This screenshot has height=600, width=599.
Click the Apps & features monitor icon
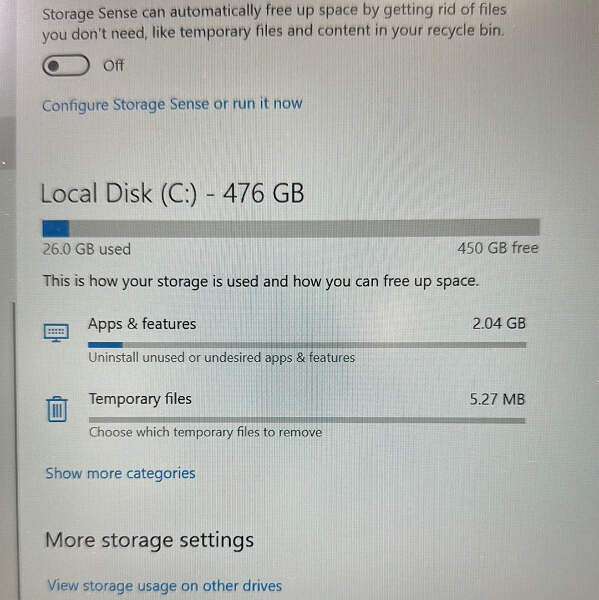[56, 333]
